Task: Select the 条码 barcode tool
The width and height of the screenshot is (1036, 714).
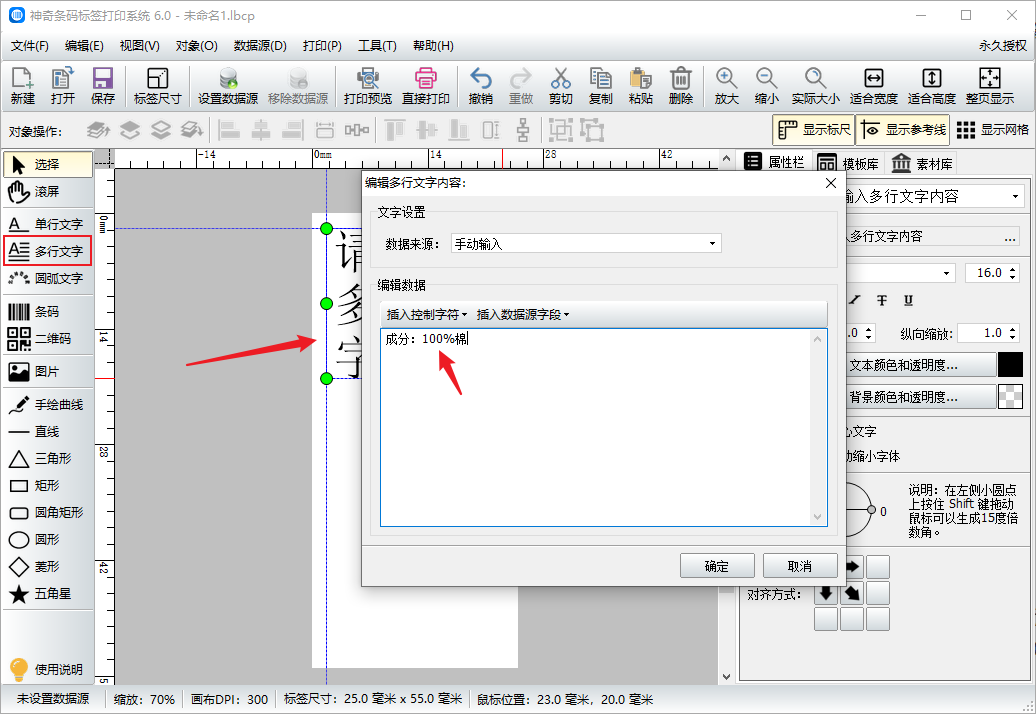Action: tap(47, 312)
